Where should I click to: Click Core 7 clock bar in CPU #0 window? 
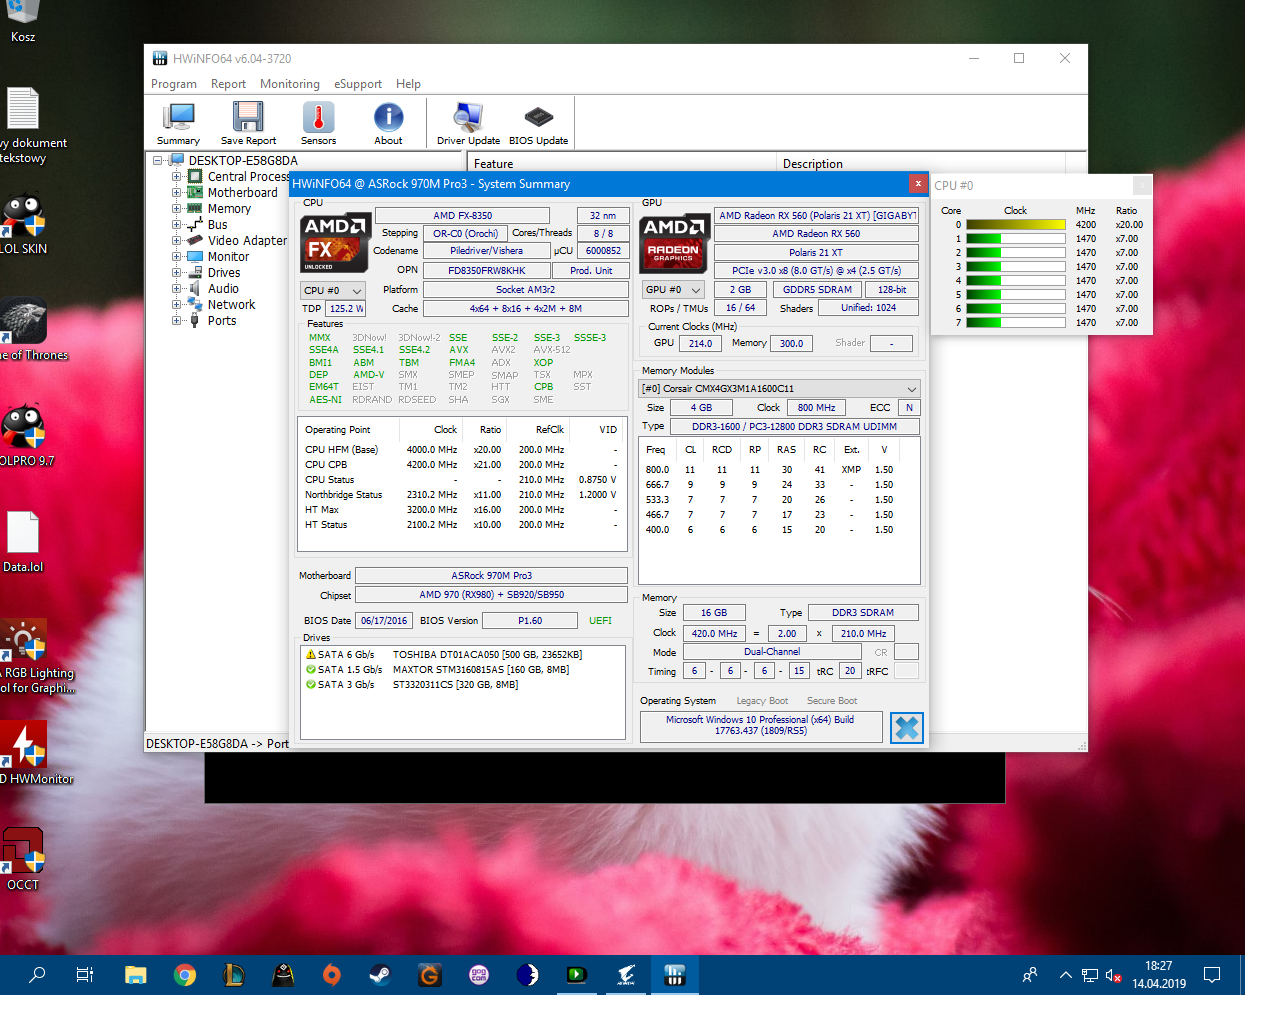pyautogui.click(x=1016, y=323)
